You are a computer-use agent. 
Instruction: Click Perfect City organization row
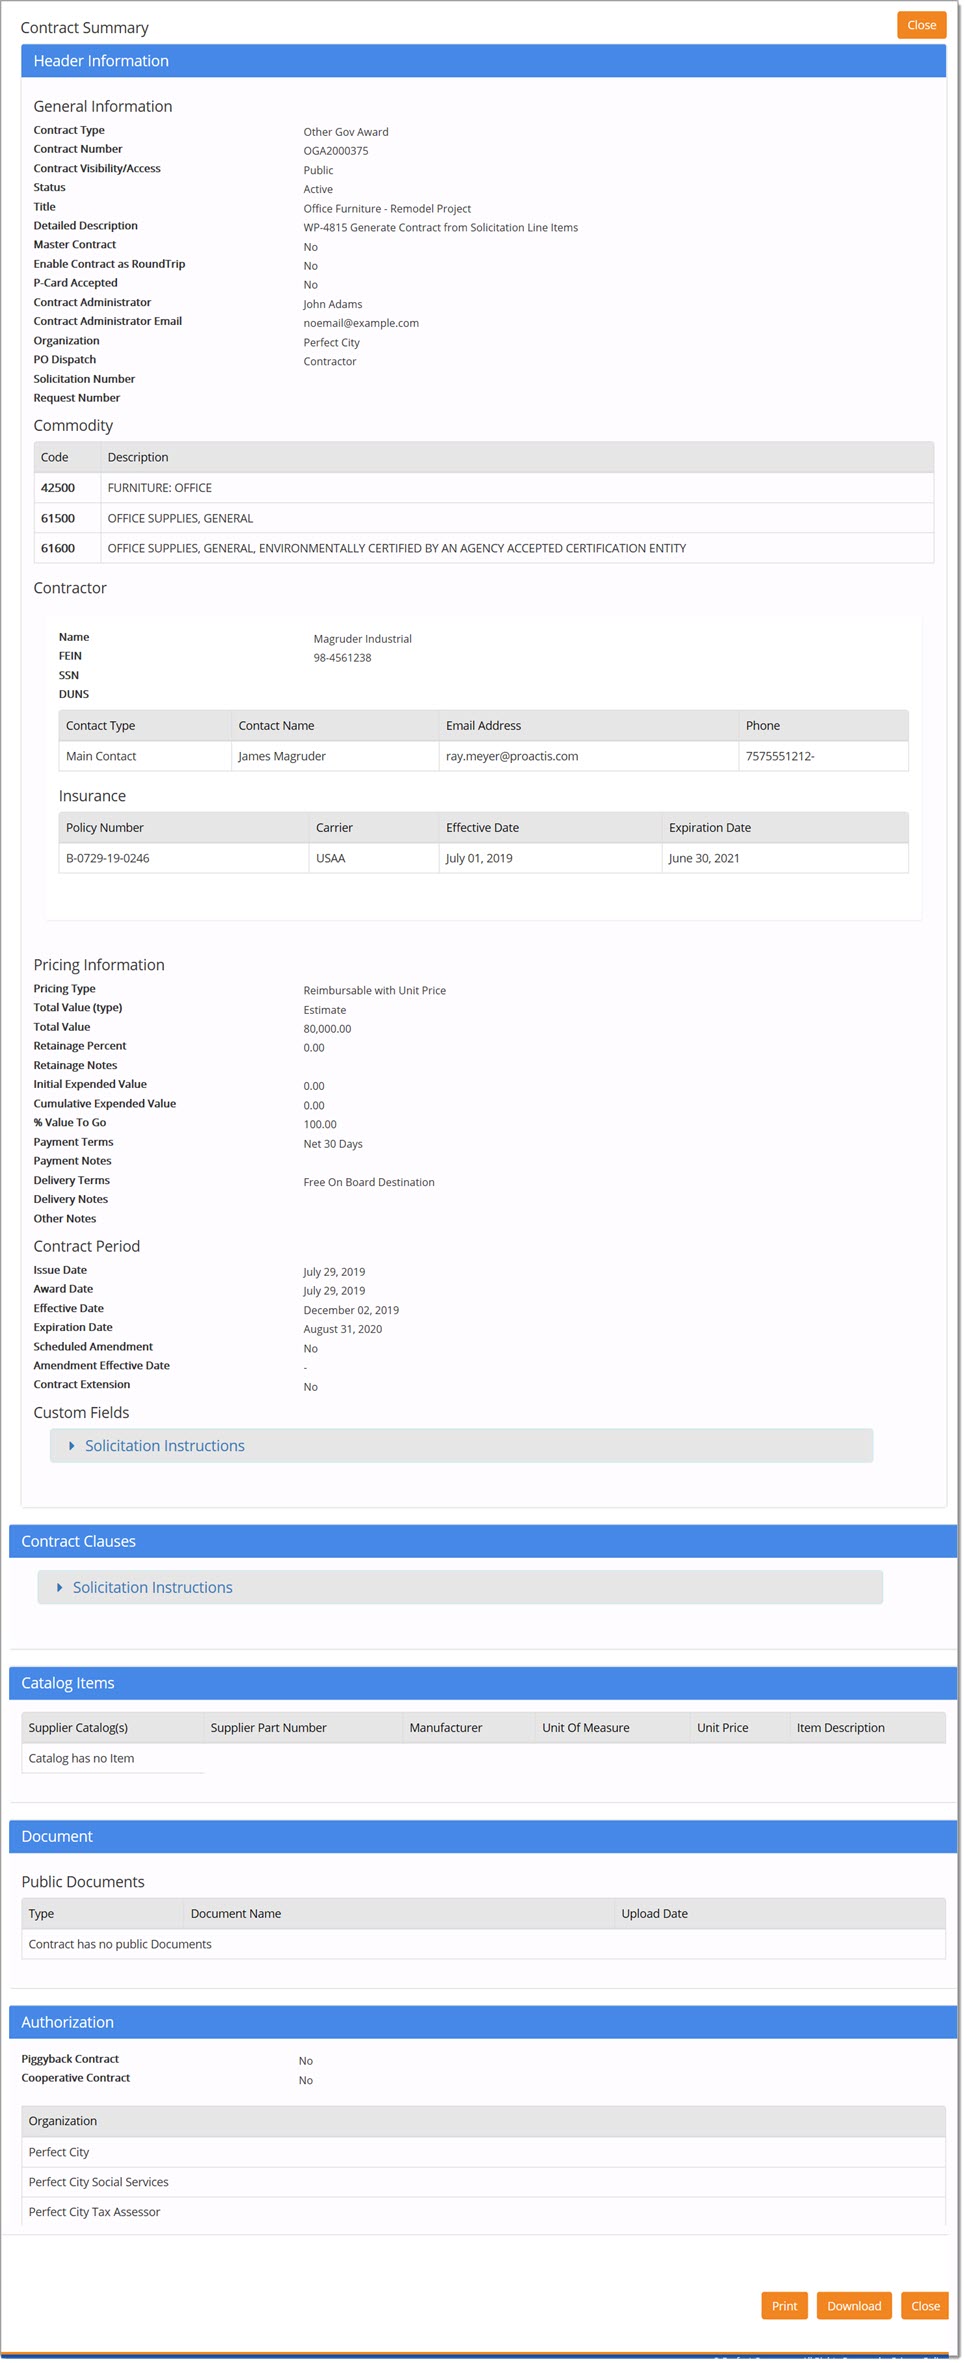click(x=483, y=2152)
